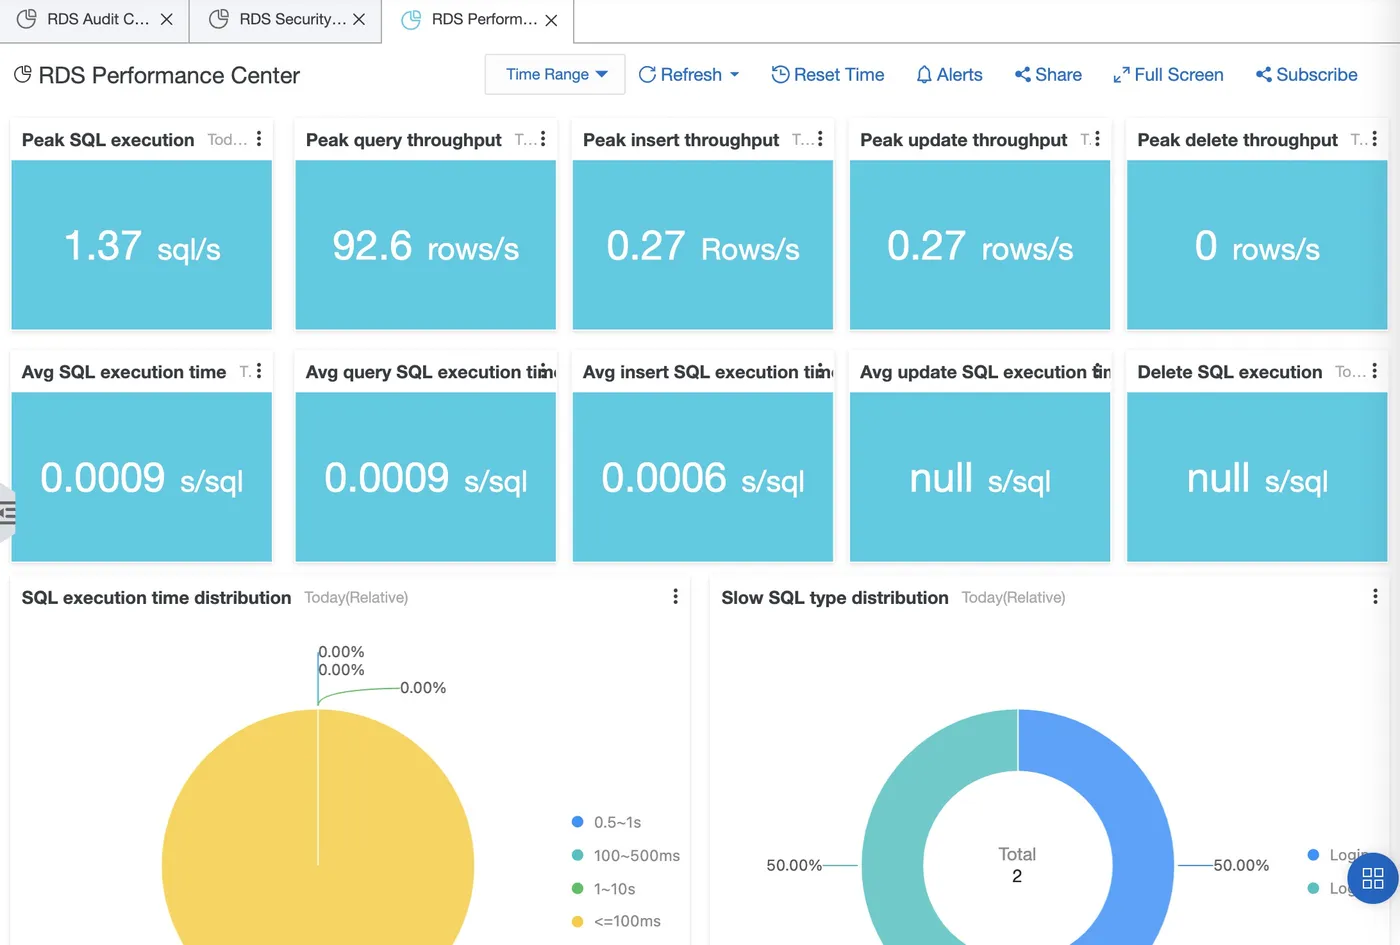Click the blue floating grid button
This screenshot has width=1400, height=945.
coord(1373,878)
